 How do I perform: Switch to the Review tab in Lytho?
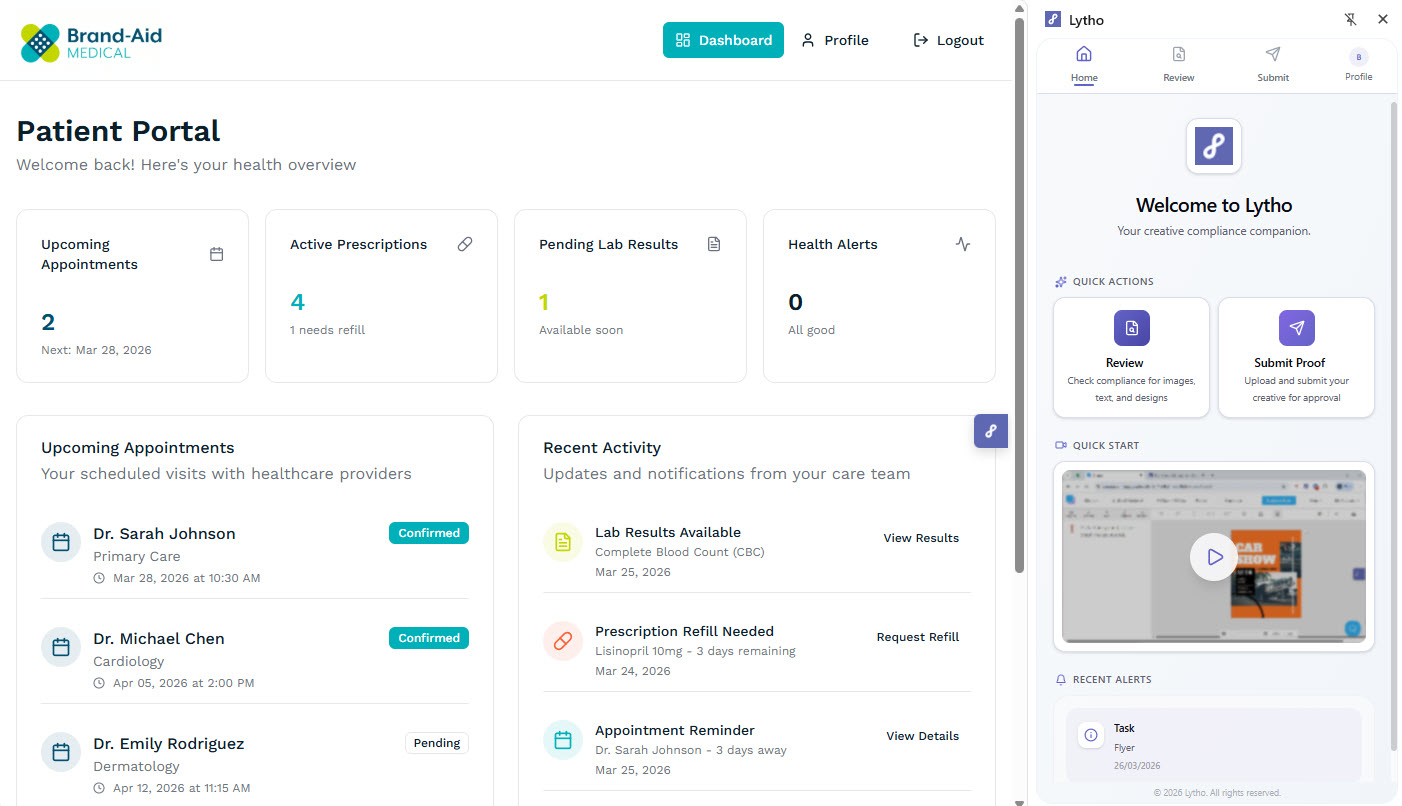tap(1179, 64)
